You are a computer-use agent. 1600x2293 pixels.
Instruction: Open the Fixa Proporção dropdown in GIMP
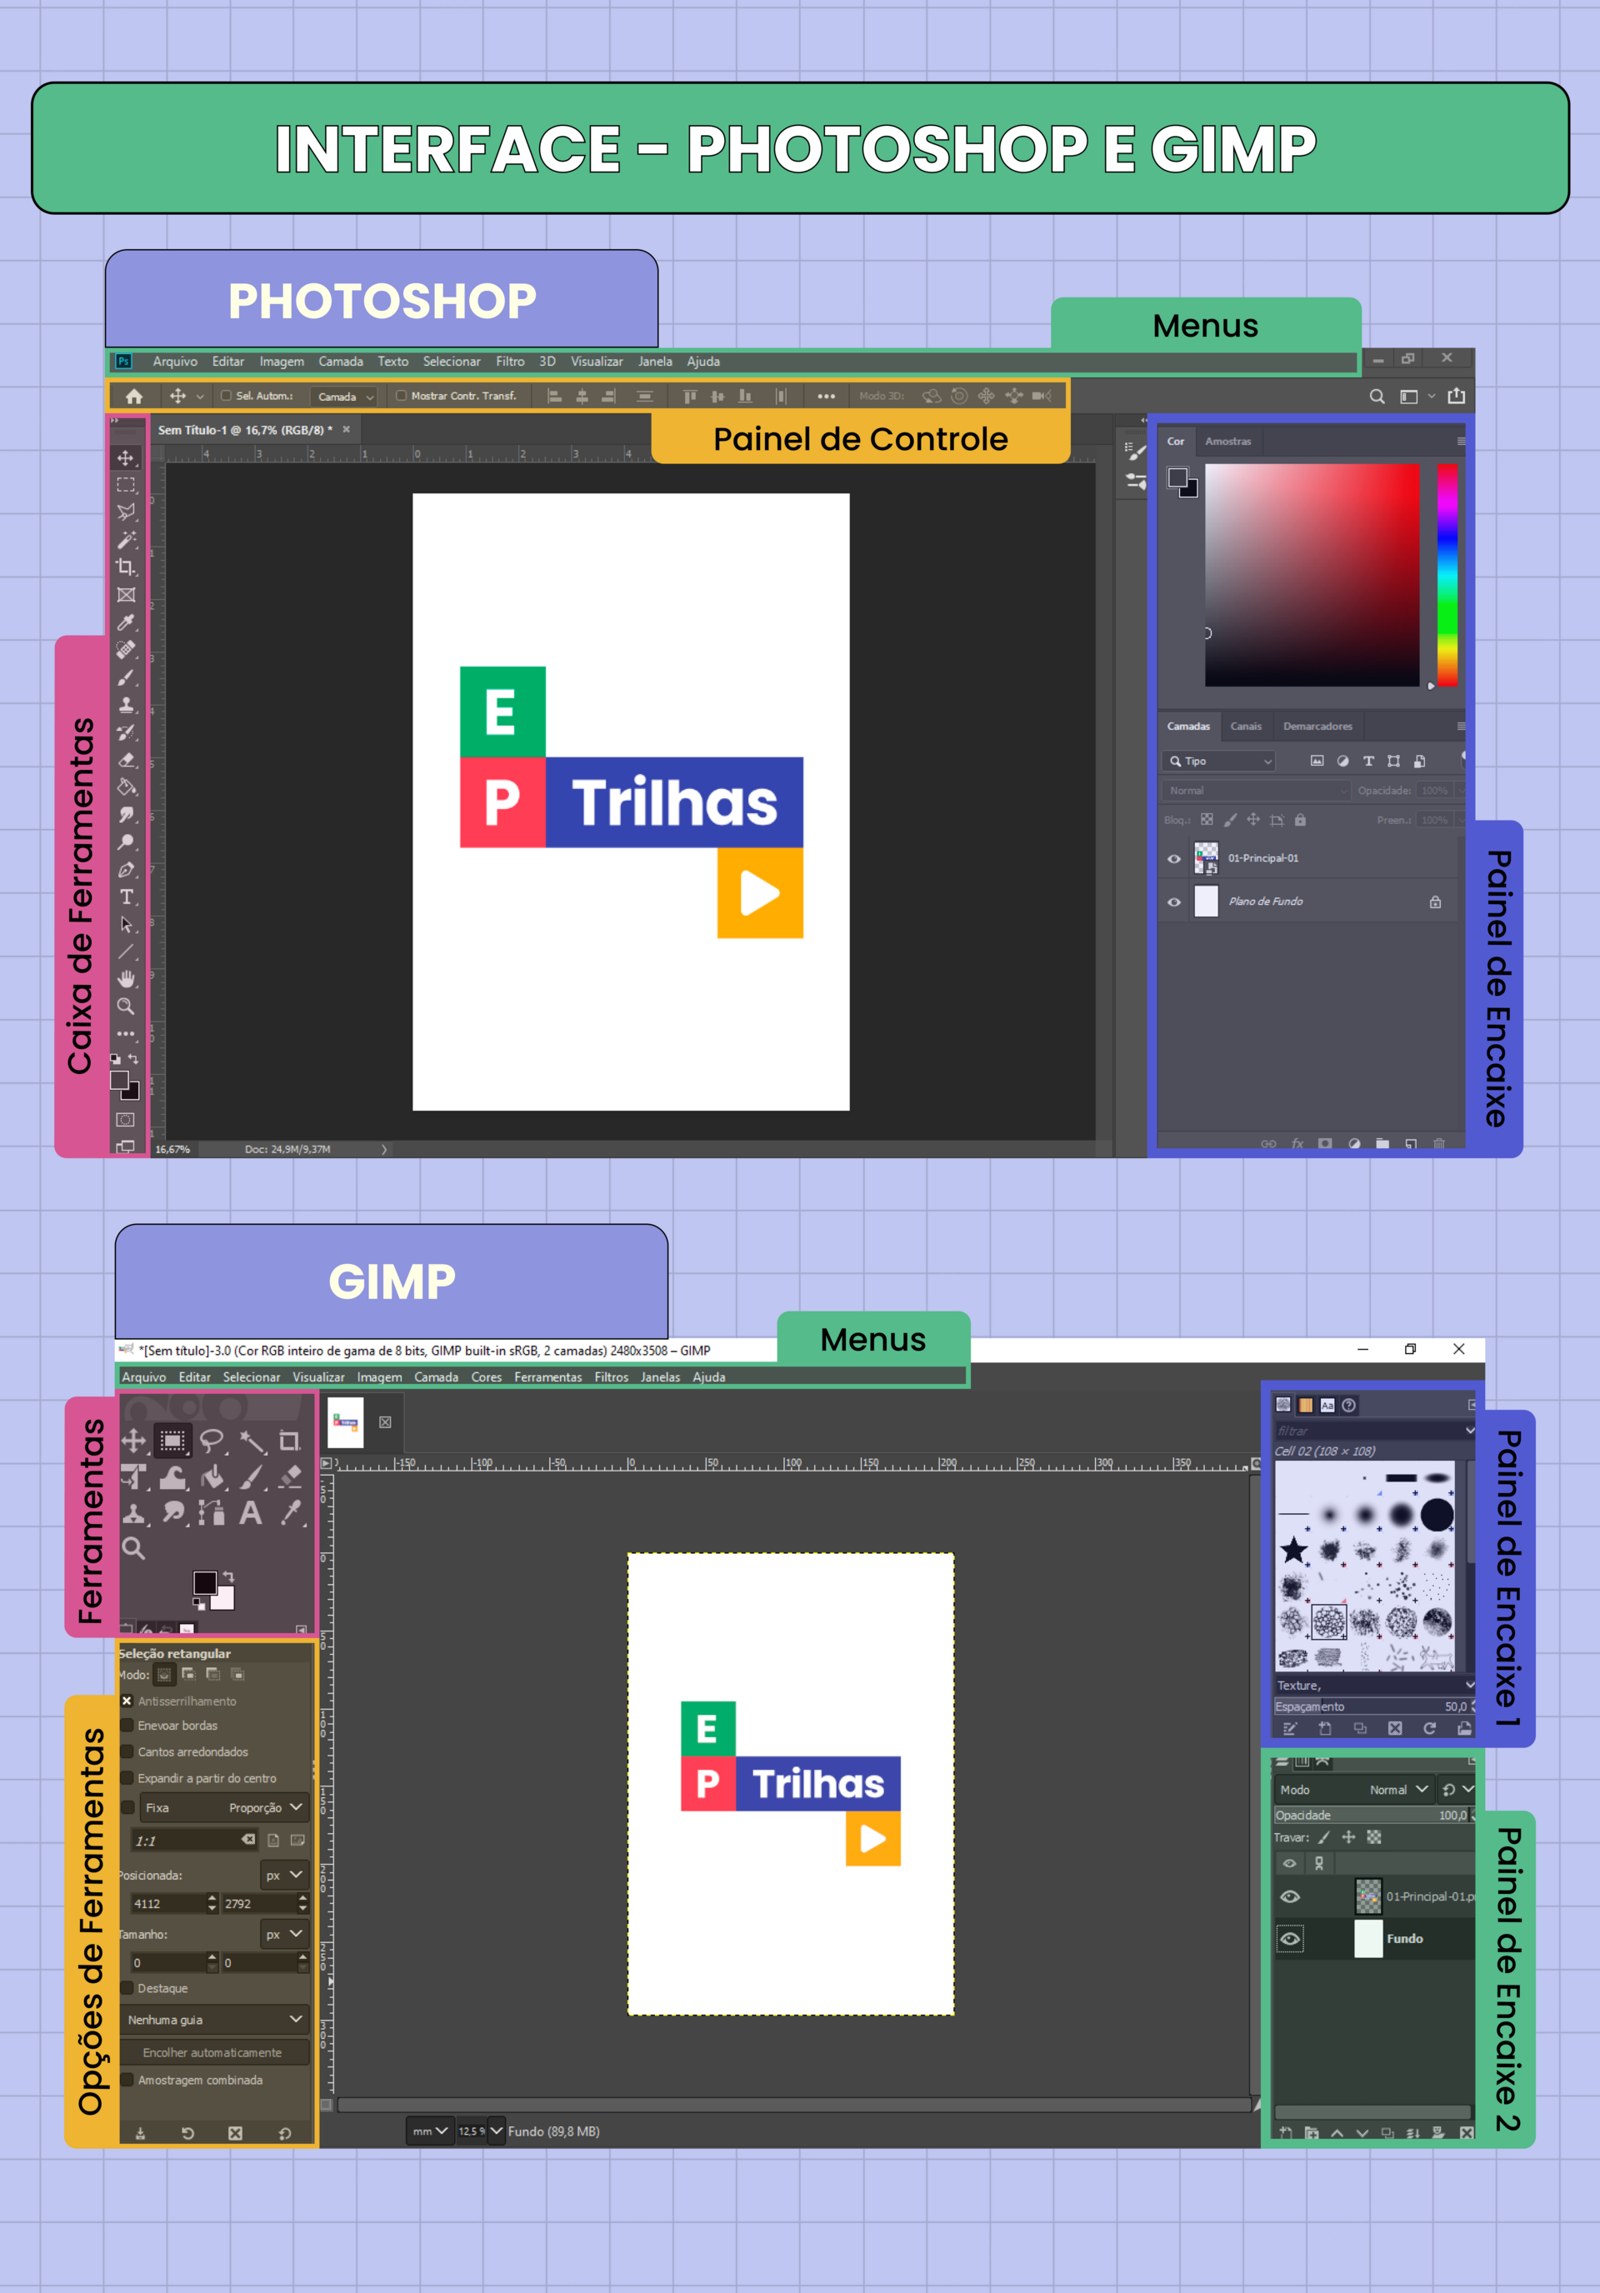coord(224,1807)
